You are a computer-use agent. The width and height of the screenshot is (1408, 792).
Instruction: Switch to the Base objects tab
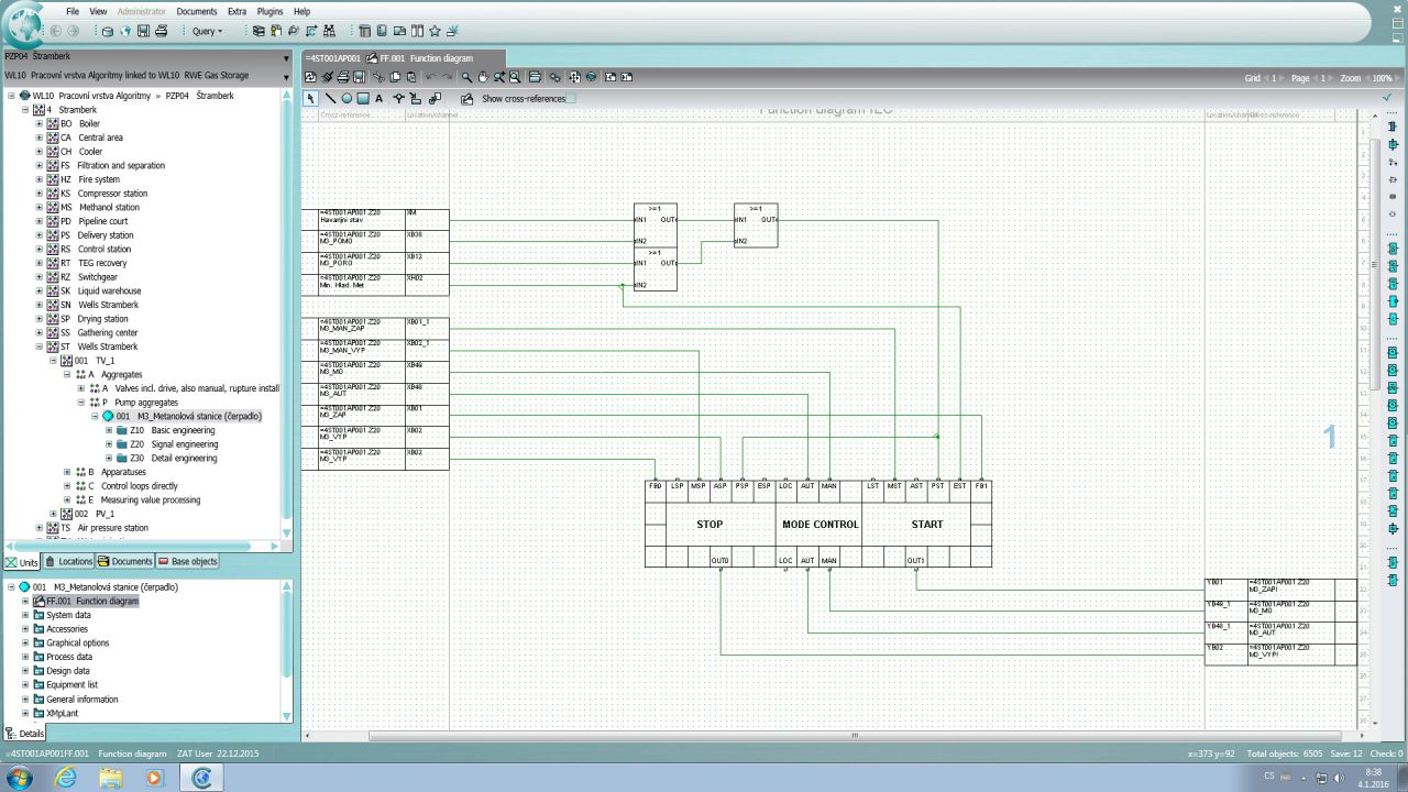188,562
